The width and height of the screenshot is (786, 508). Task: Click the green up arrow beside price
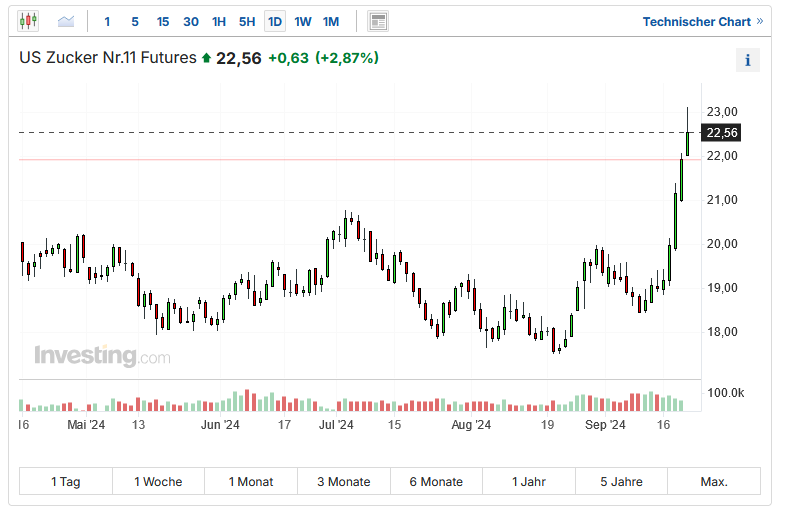click(x=206, y=58)
